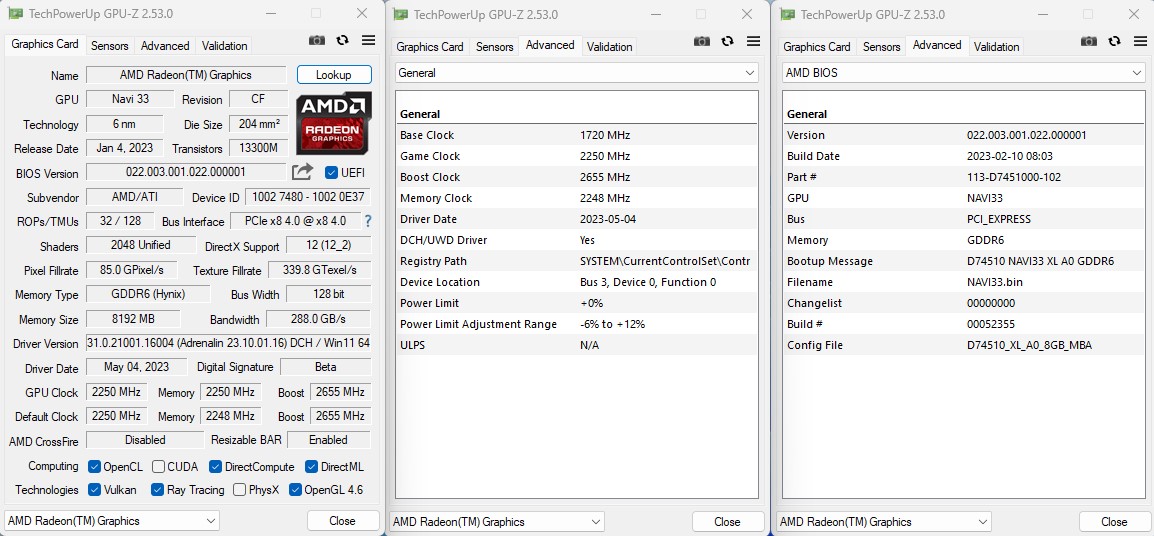Open hamburger menu in right GPU-Z window
The image size is (1154, 536).
tap(1140, 41)
